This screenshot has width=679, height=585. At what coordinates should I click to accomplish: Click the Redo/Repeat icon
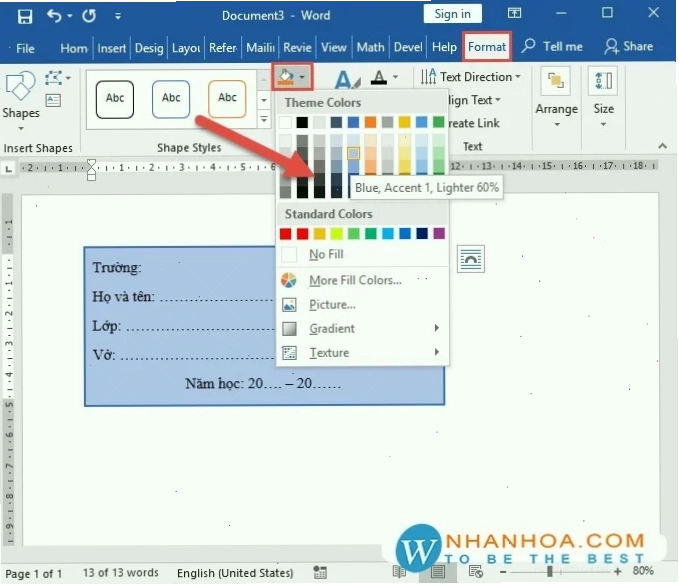tap(89, 16)
